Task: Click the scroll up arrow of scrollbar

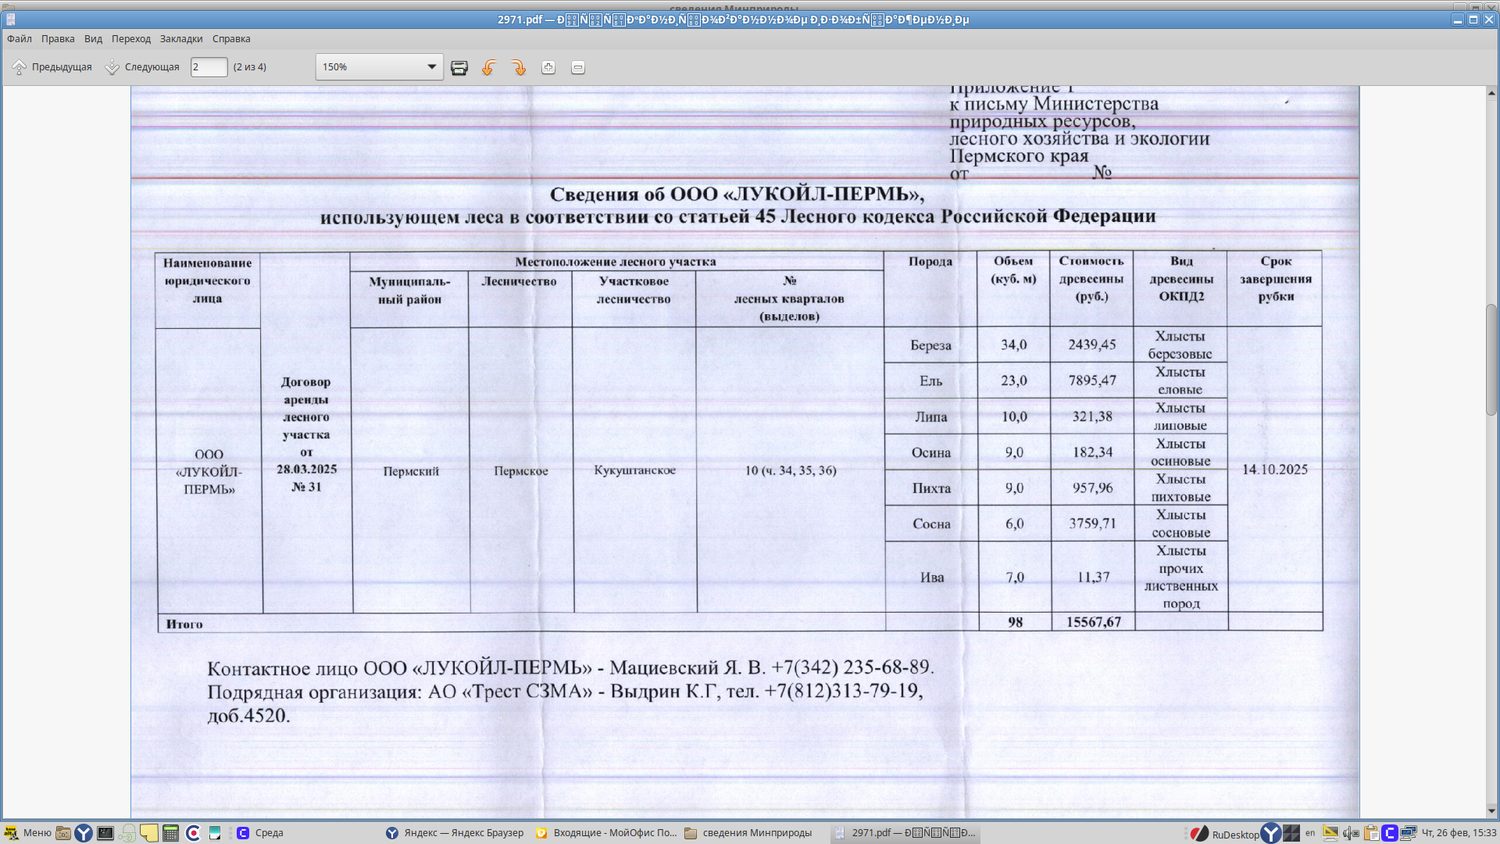Action: pos(1491,92)
